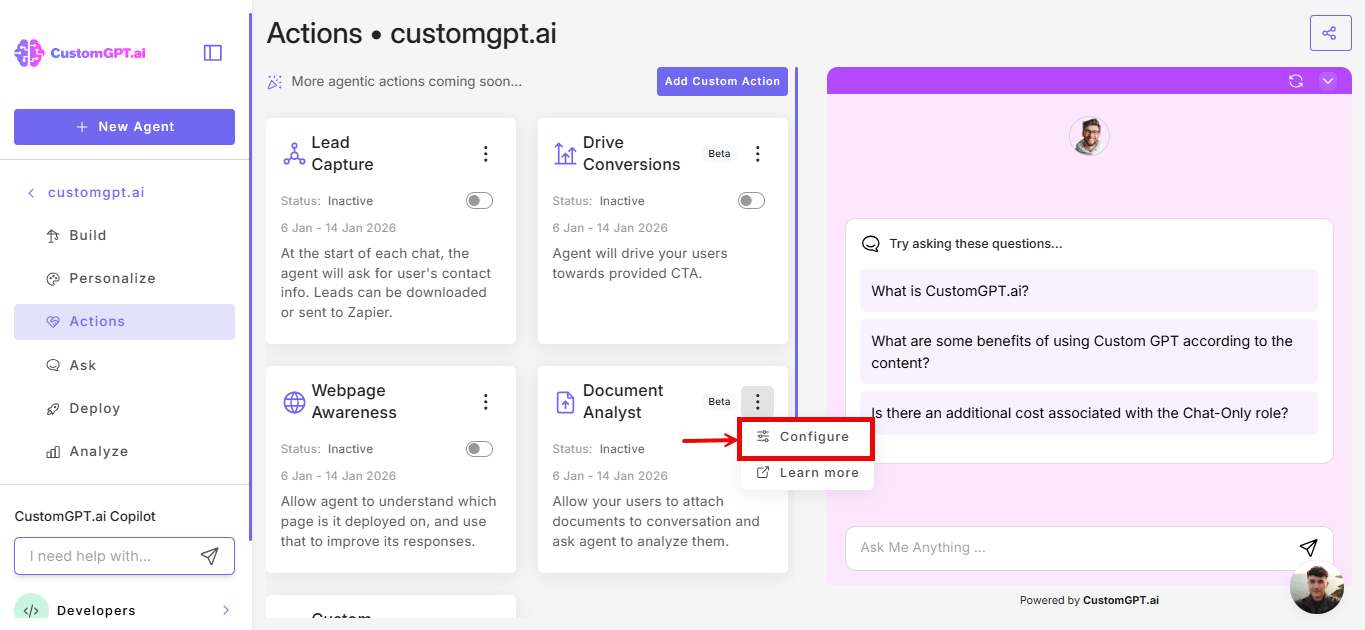The image size is (1365, 630).
Task: Click the Document Analyst file icon
Action: pyautogui.click(x=565, y=402)
